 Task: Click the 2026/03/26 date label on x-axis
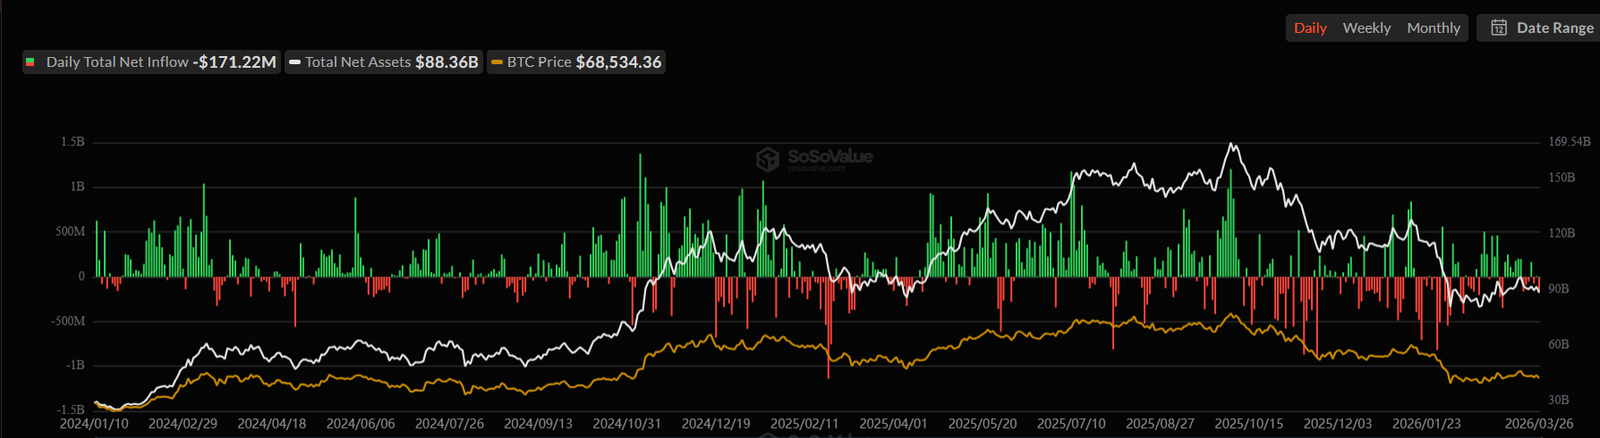coord(1539,424)
